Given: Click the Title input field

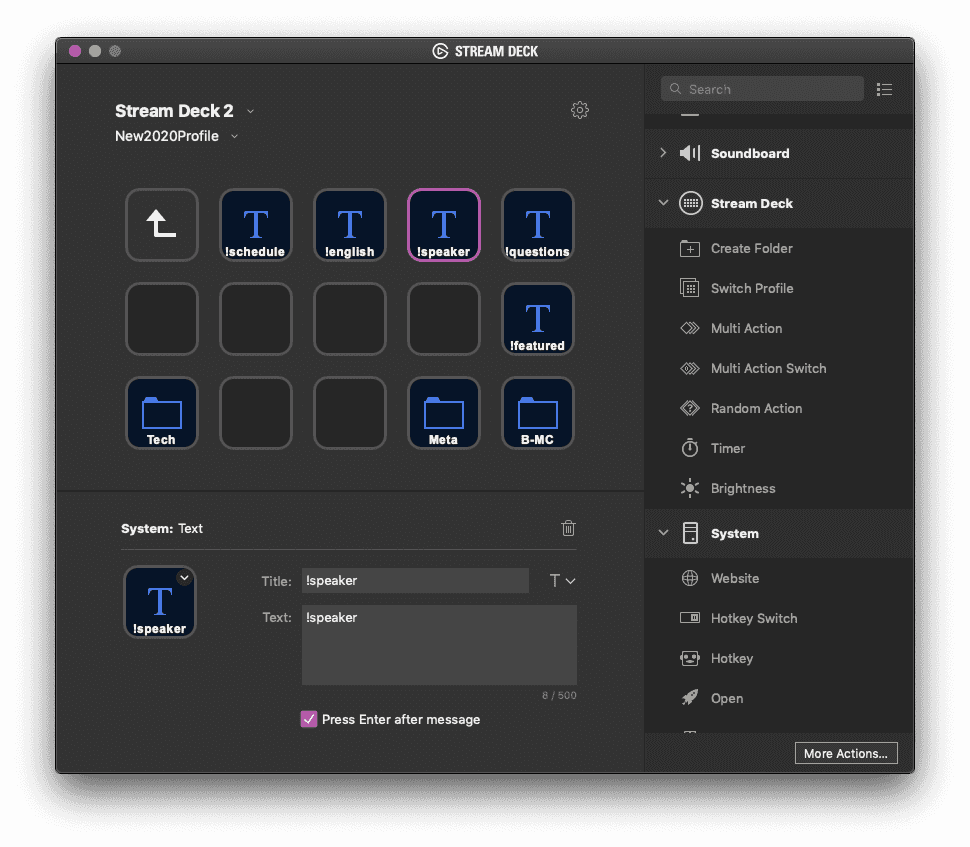Looking at the screenshot, I should click(x=415, y=581).
